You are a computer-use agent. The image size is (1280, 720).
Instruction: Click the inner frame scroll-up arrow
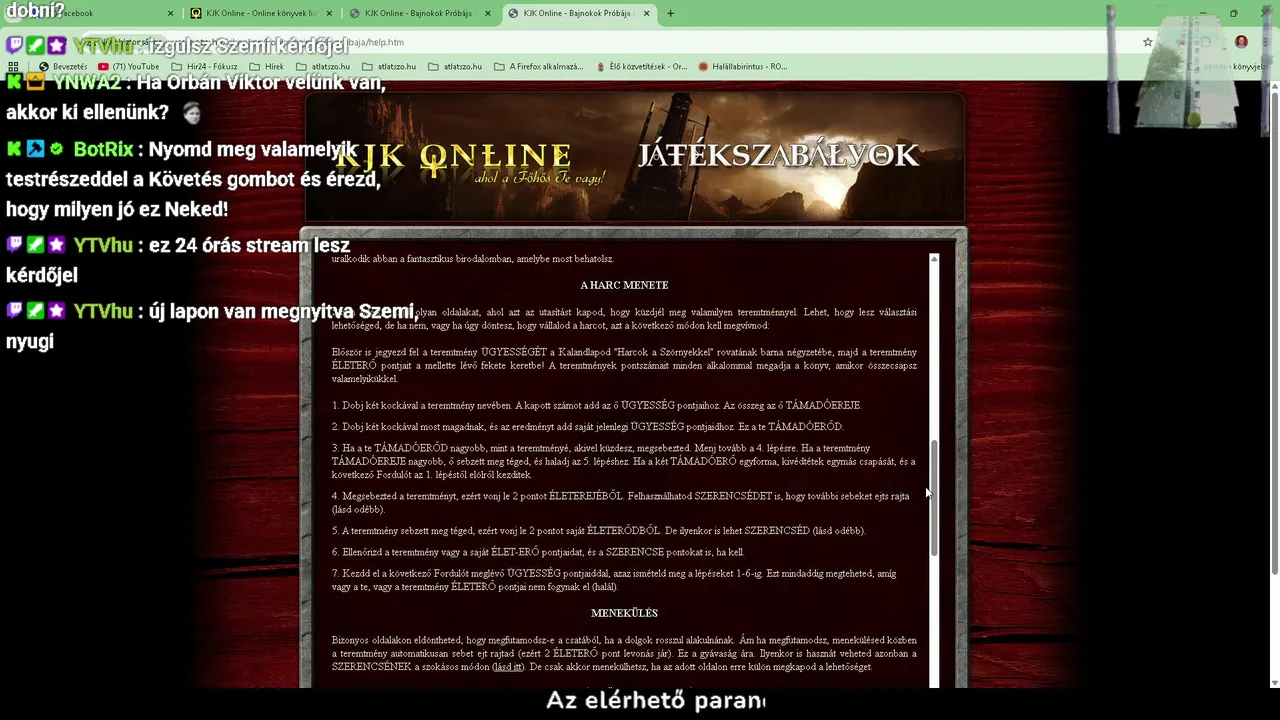tap(934, 260)
